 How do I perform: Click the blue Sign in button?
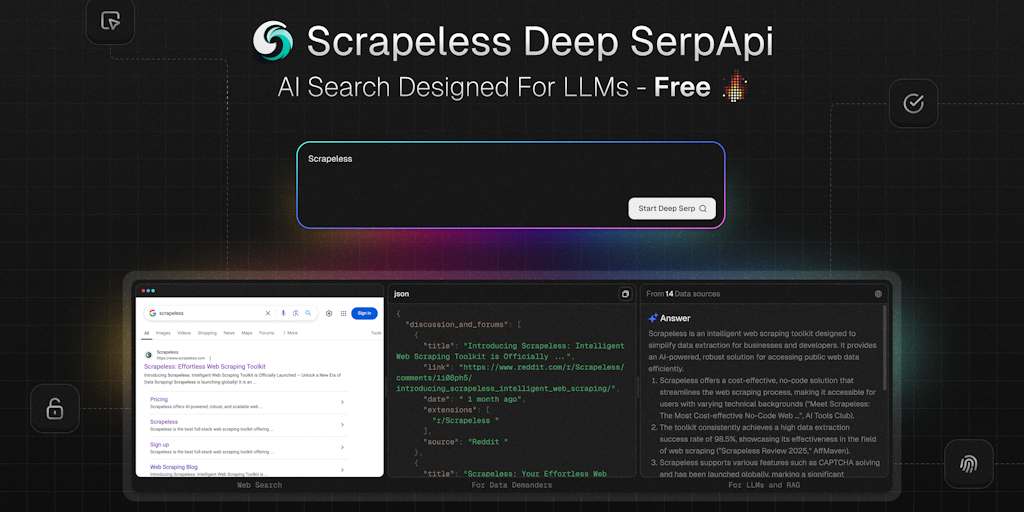(364, 313)
